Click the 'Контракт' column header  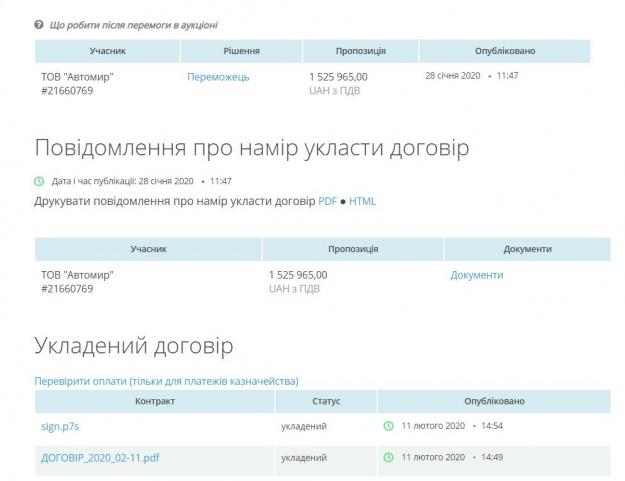click(x=154, y=401)
